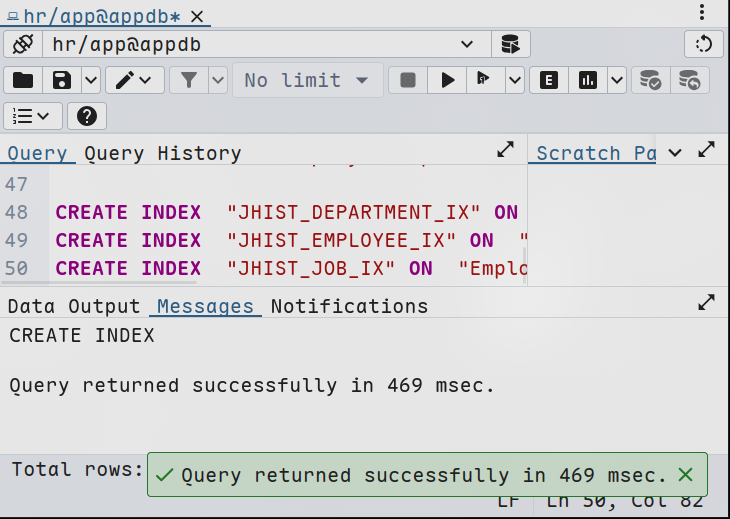730x519 pixels.
Task: Click the connection status icon
Action: pyautogui.click(x=23, y=44)
